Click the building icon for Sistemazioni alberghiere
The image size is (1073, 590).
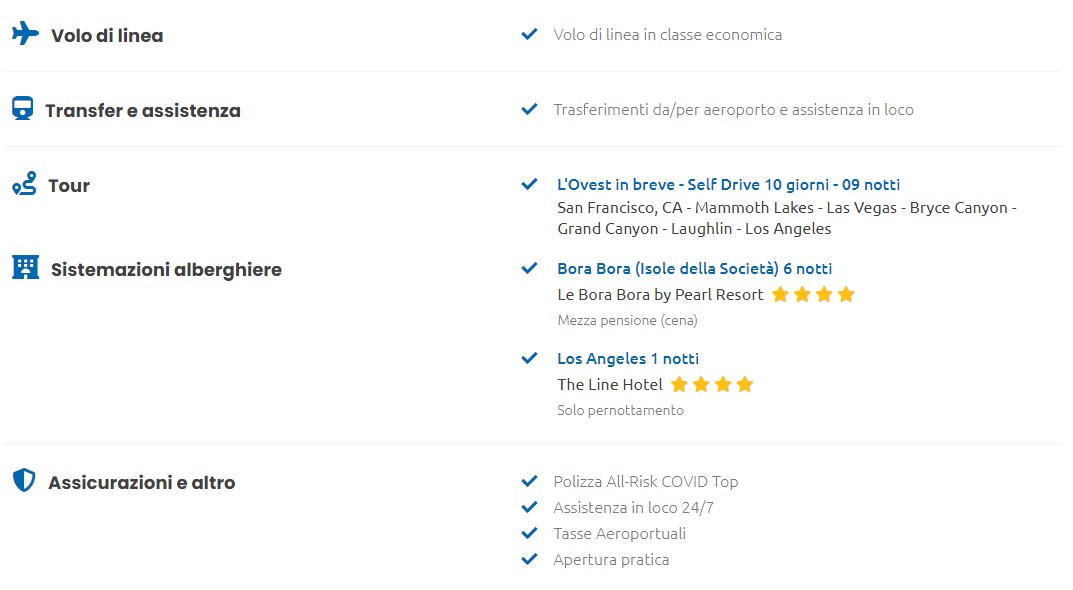click(x=25, y=267)
